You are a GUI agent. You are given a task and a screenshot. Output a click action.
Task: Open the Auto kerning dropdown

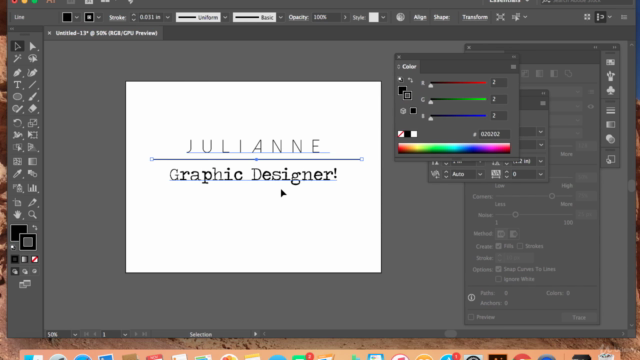[x=480, y=174]
